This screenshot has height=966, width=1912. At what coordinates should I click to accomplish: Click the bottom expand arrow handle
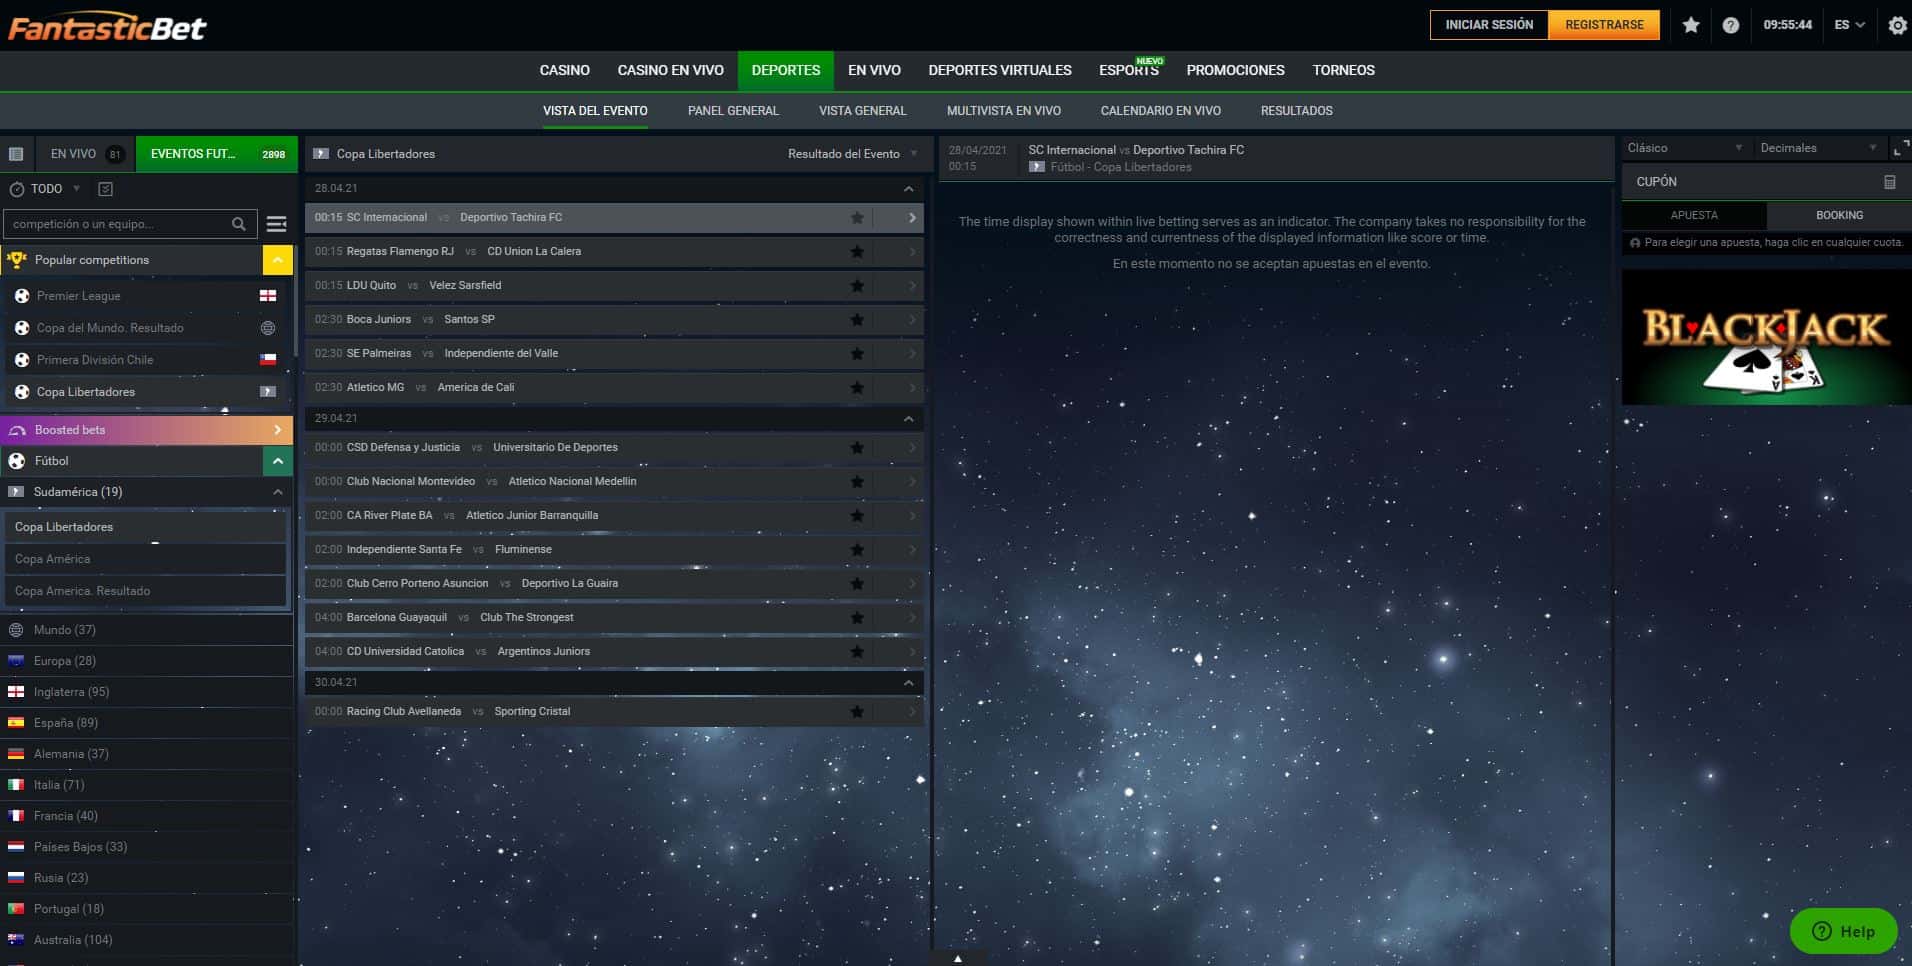pyautogui.click(x=957, y=958)
